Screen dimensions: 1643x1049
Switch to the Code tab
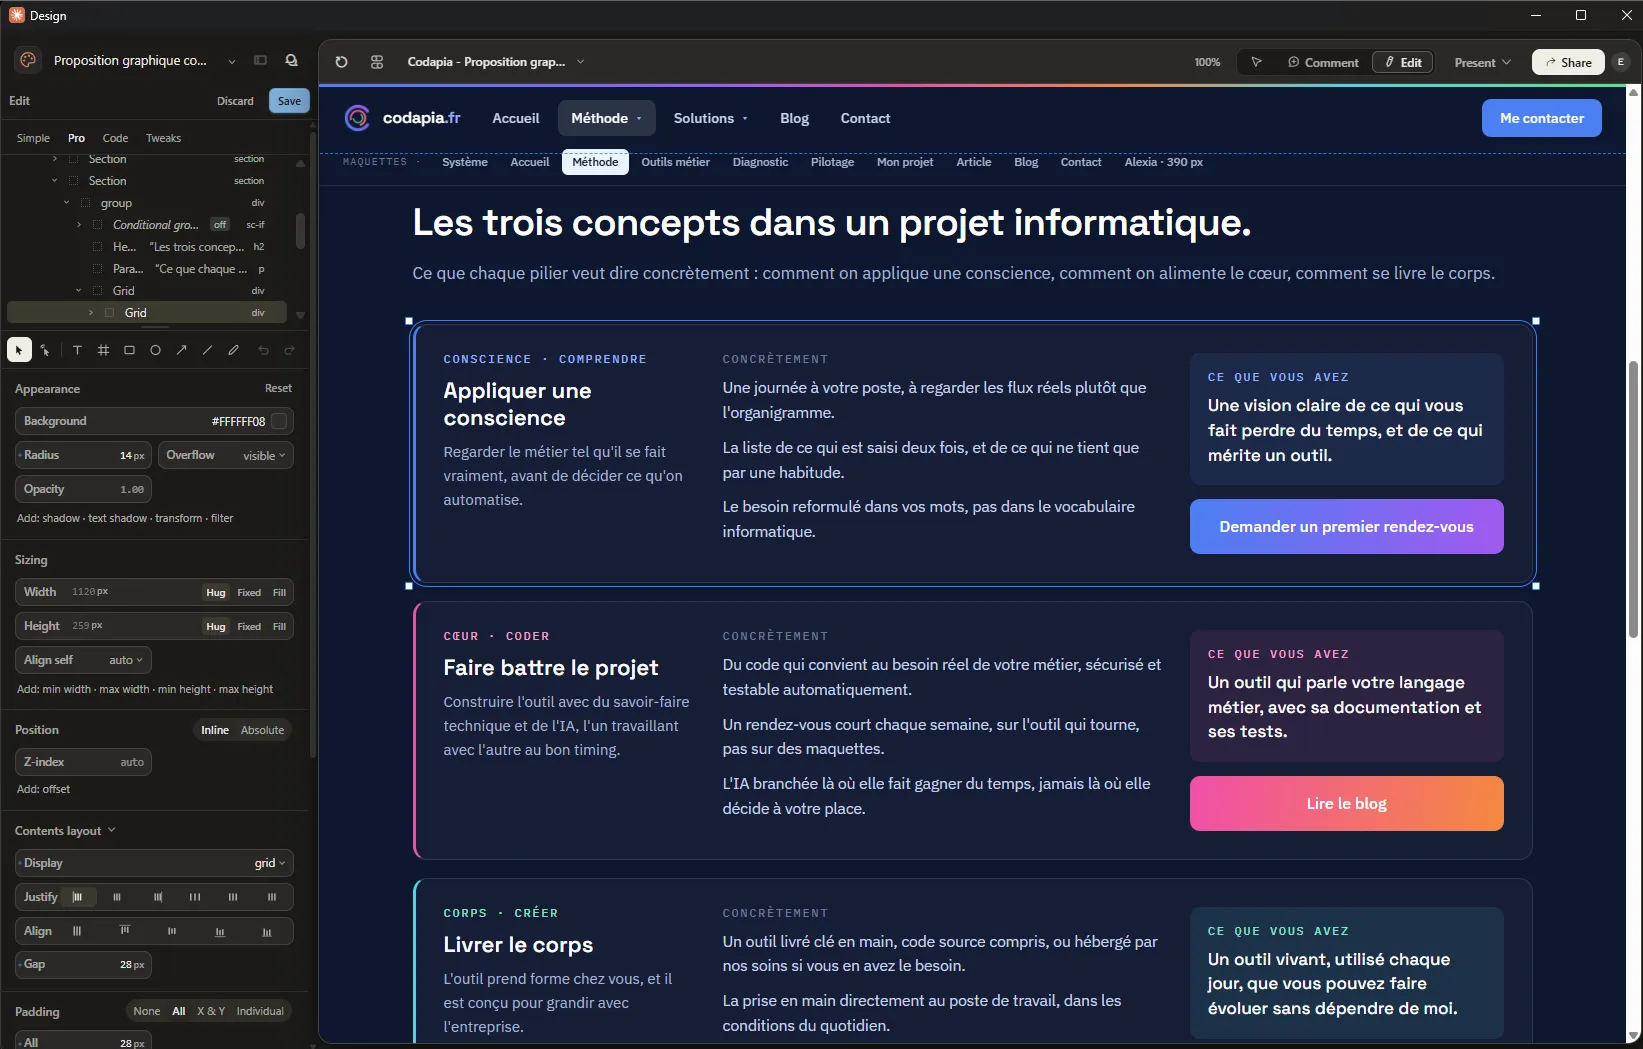[x=115, y=138]
